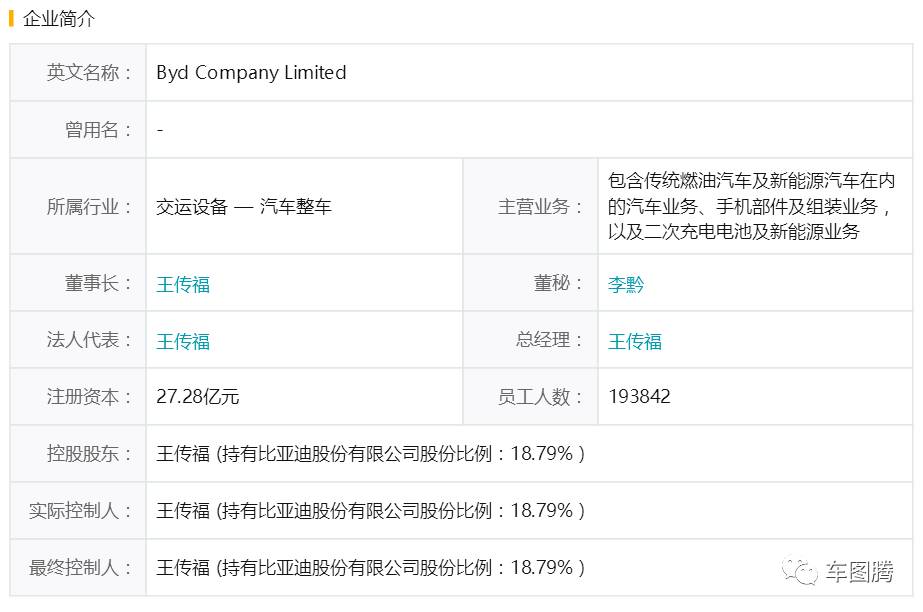This screenshot has width=923, height=612.
Task: Click the 交运设备 — 汽车整车 industry value
Action: [x=243, y=207]
